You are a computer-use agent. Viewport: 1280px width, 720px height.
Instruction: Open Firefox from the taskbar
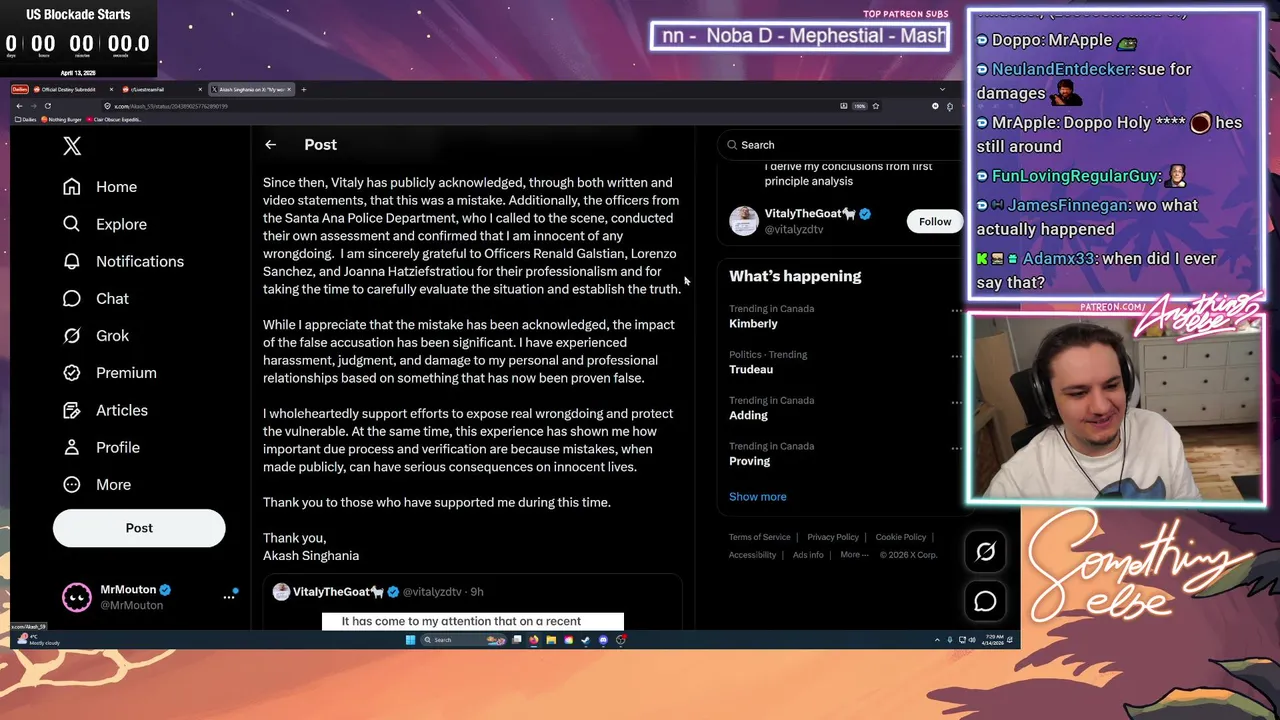(534, 640)
